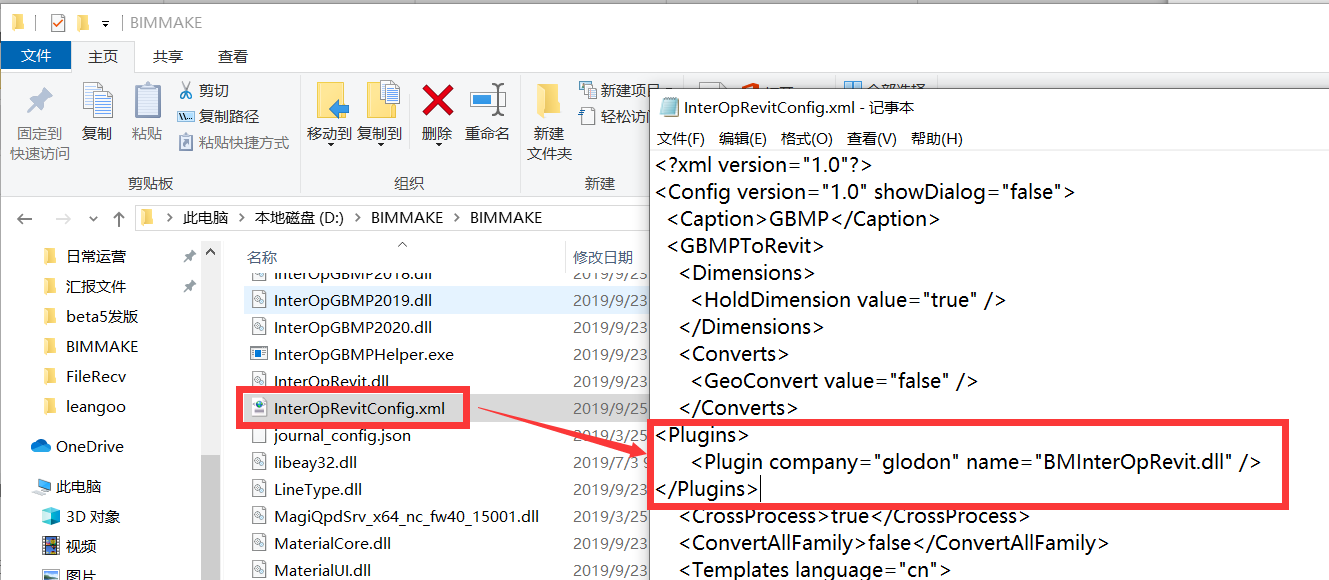
Task: Open the Quick Access Toolbar customize dropdown
Action: [x=105, y=23]
